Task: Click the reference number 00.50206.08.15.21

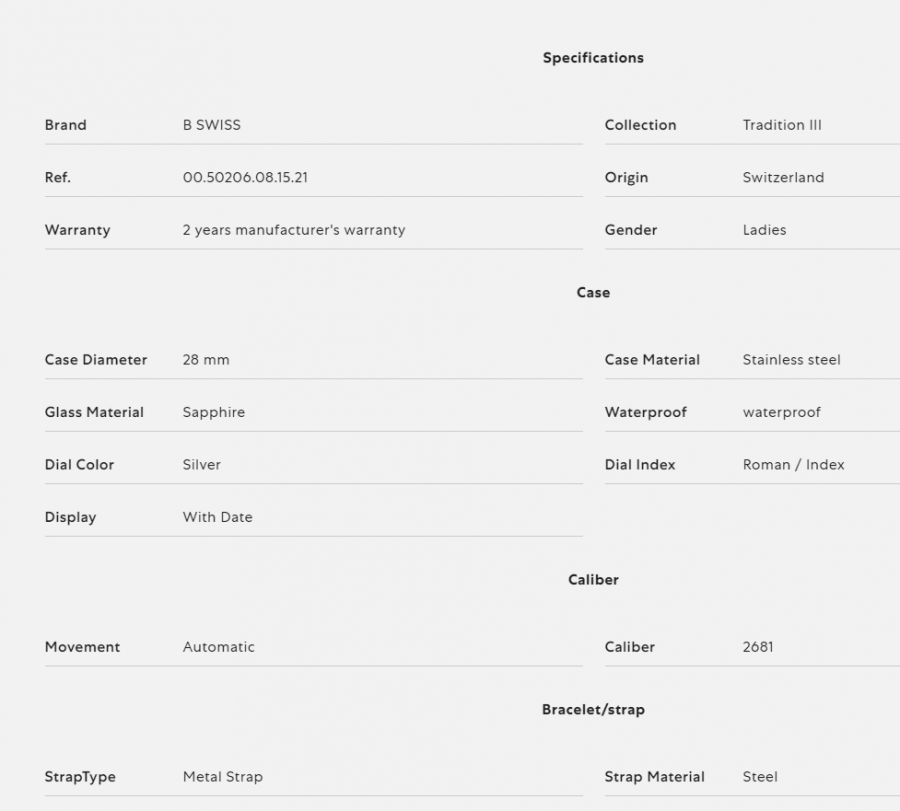Action: tap(245, 177)
